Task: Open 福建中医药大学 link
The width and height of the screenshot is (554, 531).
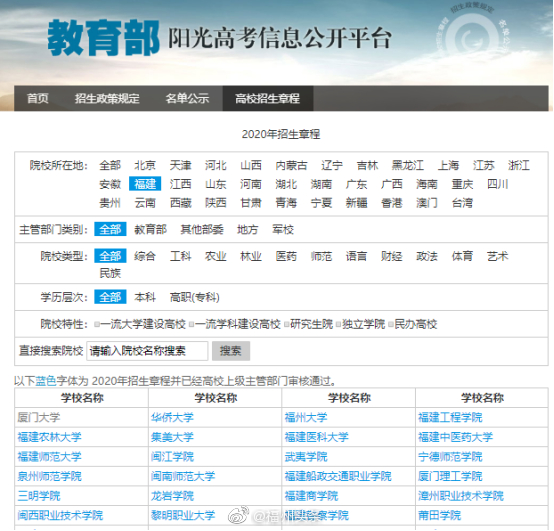Action: pos(455,437)
